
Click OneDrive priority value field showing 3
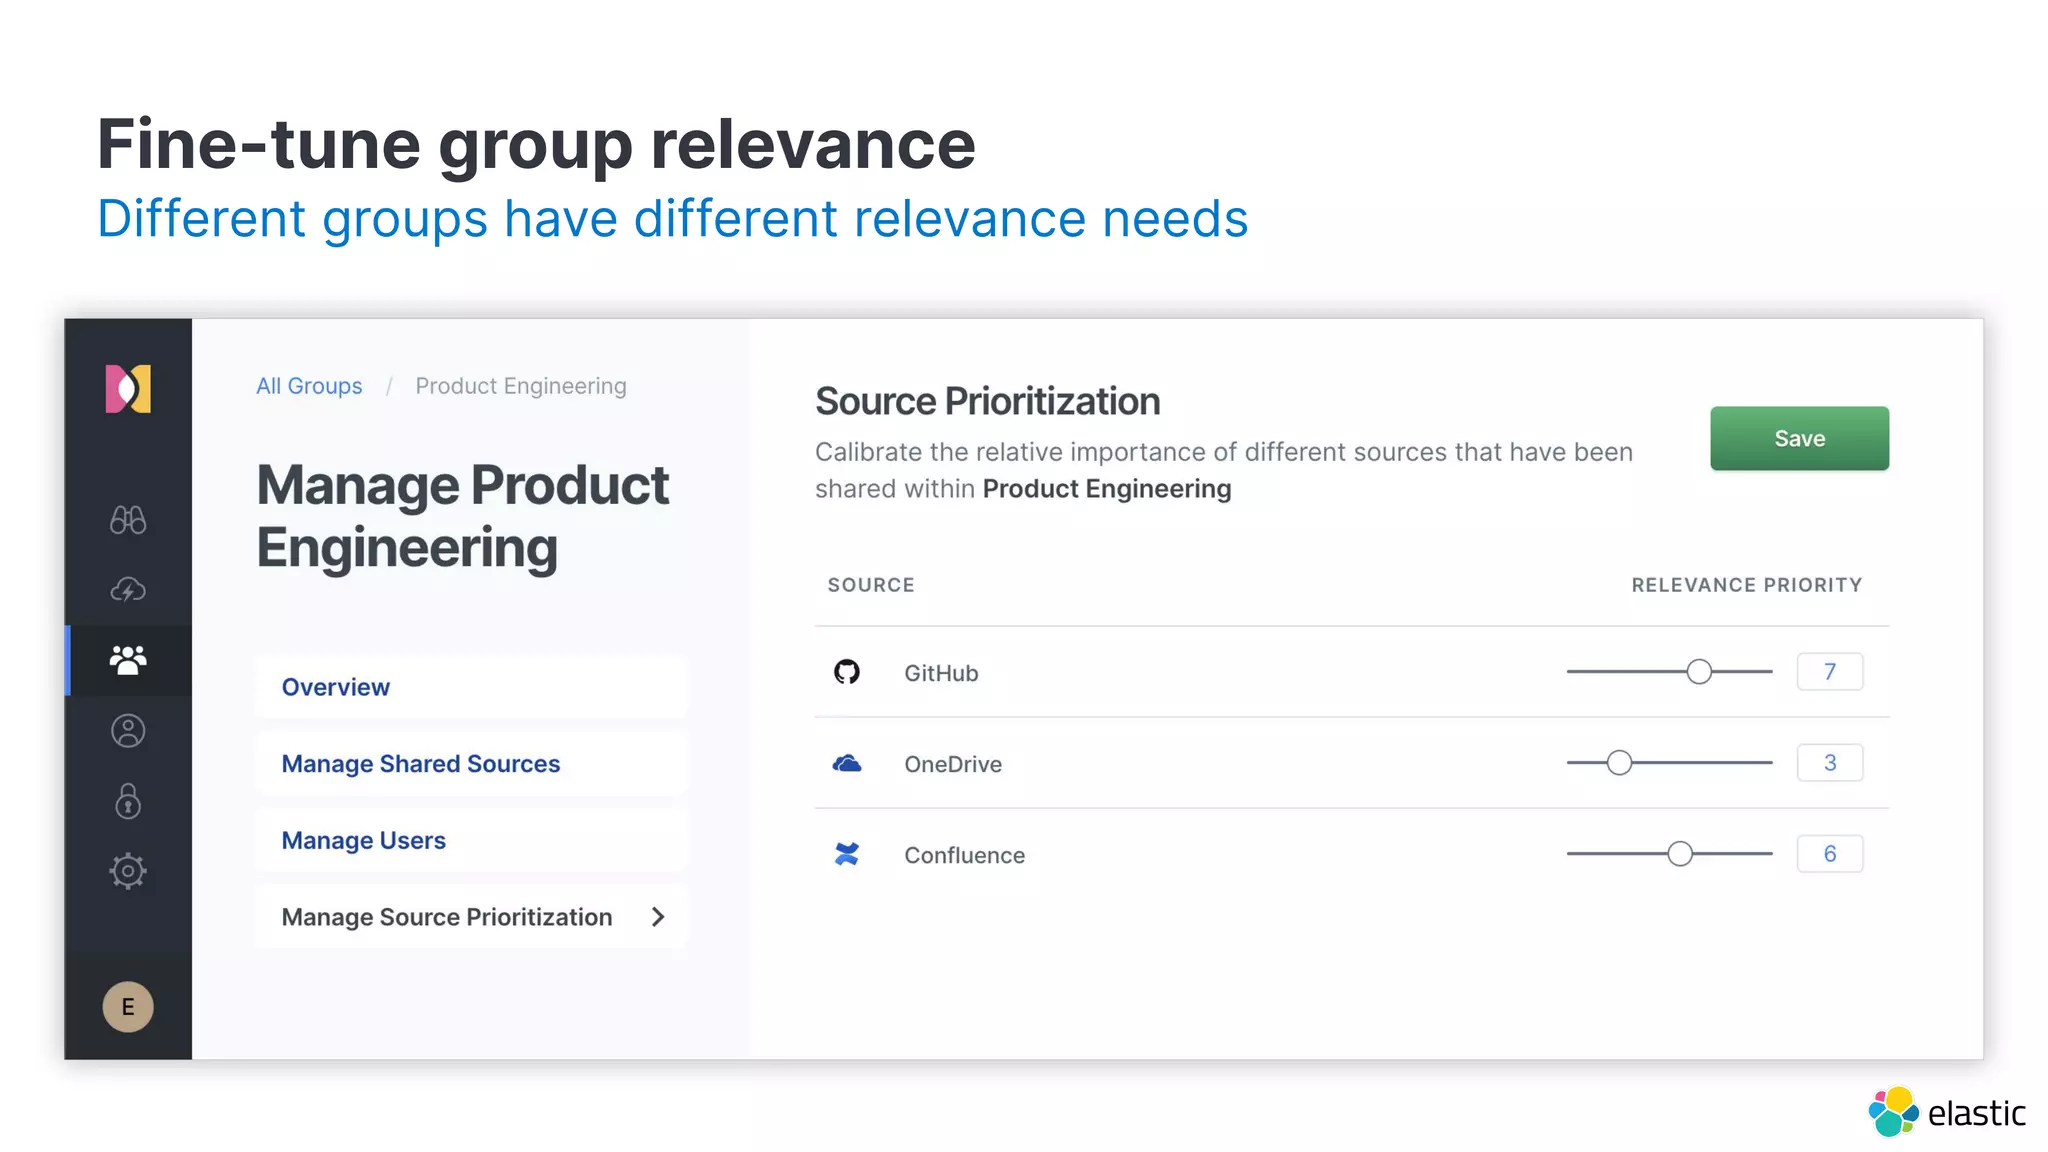click(x=1830, y=763)
